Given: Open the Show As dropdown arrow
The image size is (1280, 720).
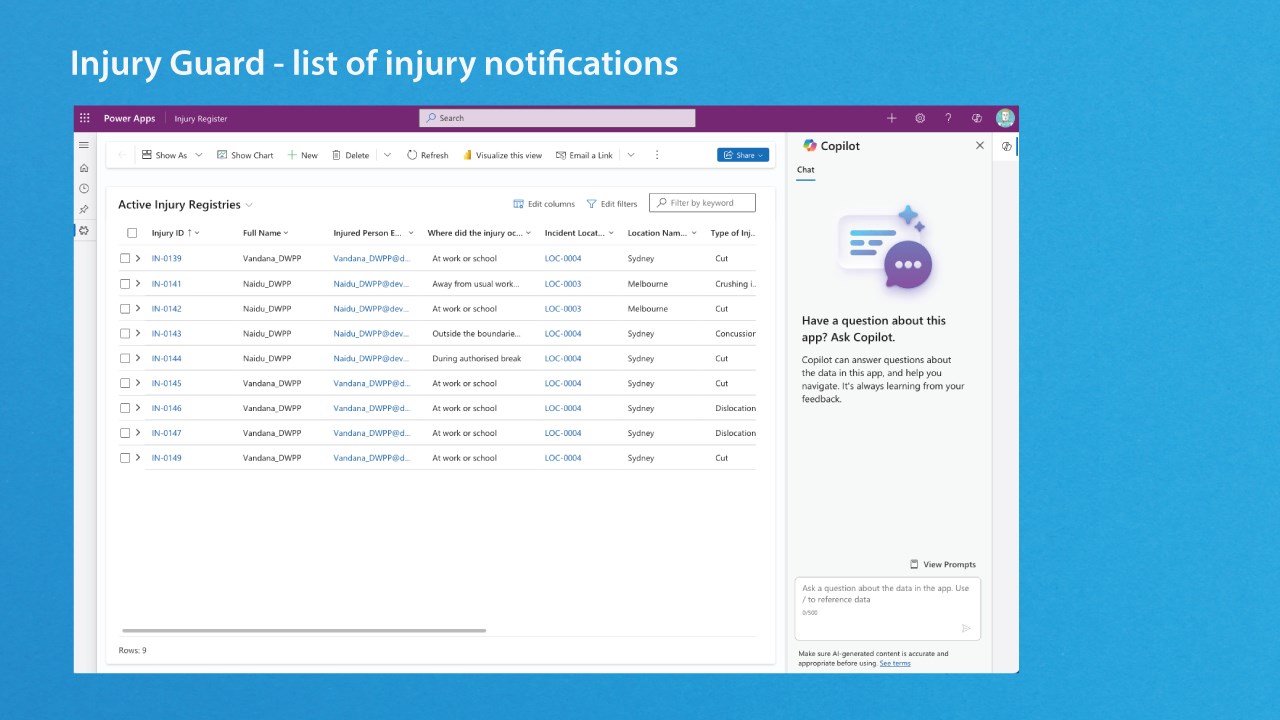Looking at the screenshot, I should (x=199, y=155).
